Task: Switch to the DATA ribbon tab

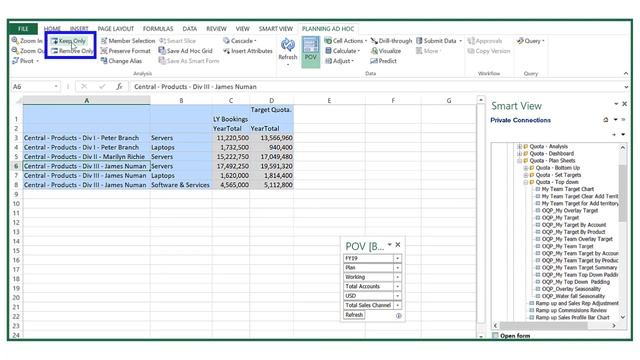Action: click(189, 29)
